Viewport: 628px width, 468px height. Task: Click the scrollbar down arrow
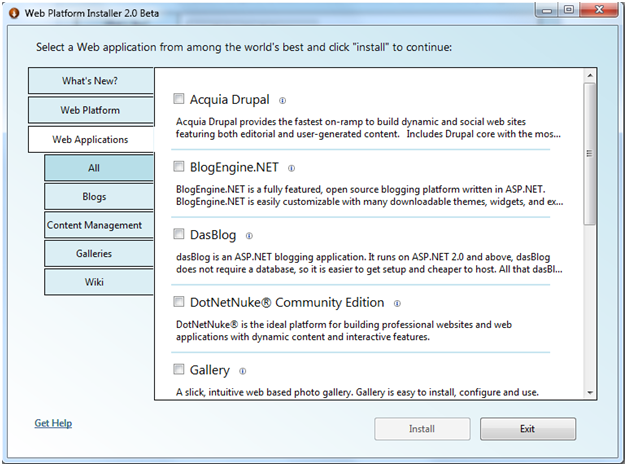590,393
